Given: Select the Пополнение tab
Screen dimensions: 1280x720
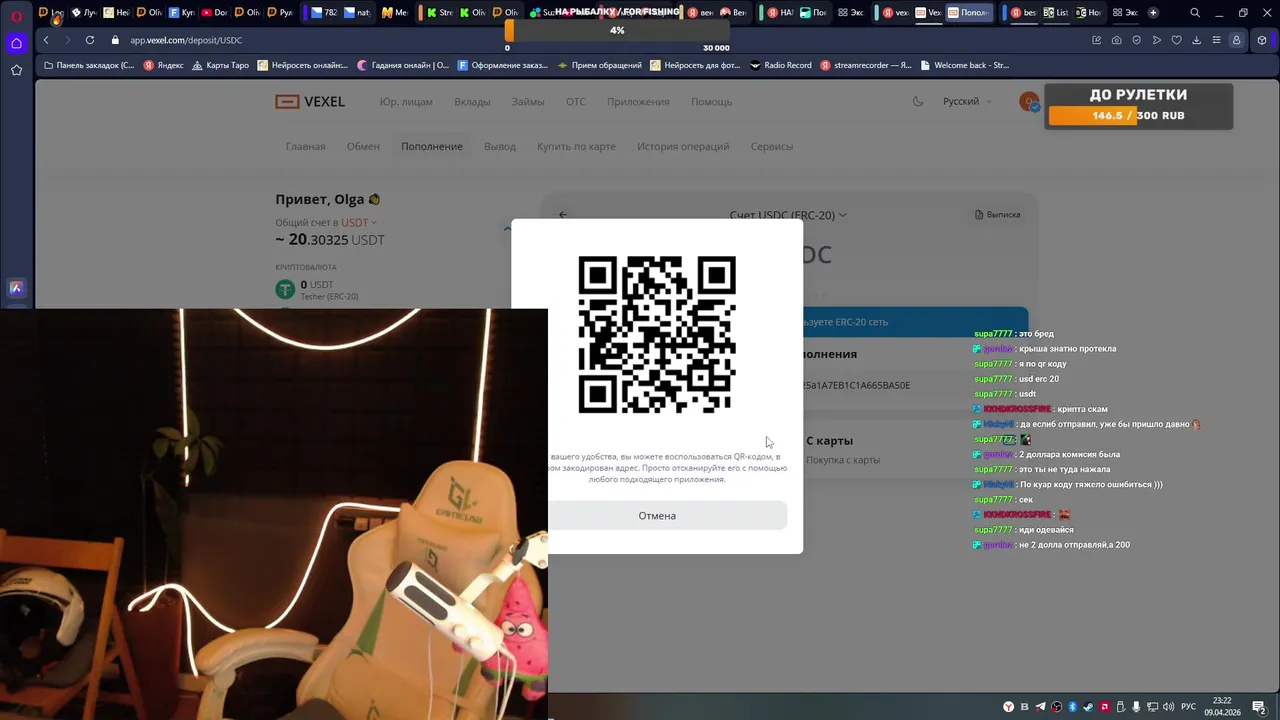Looking at the screenshot, I should point(432,146).
